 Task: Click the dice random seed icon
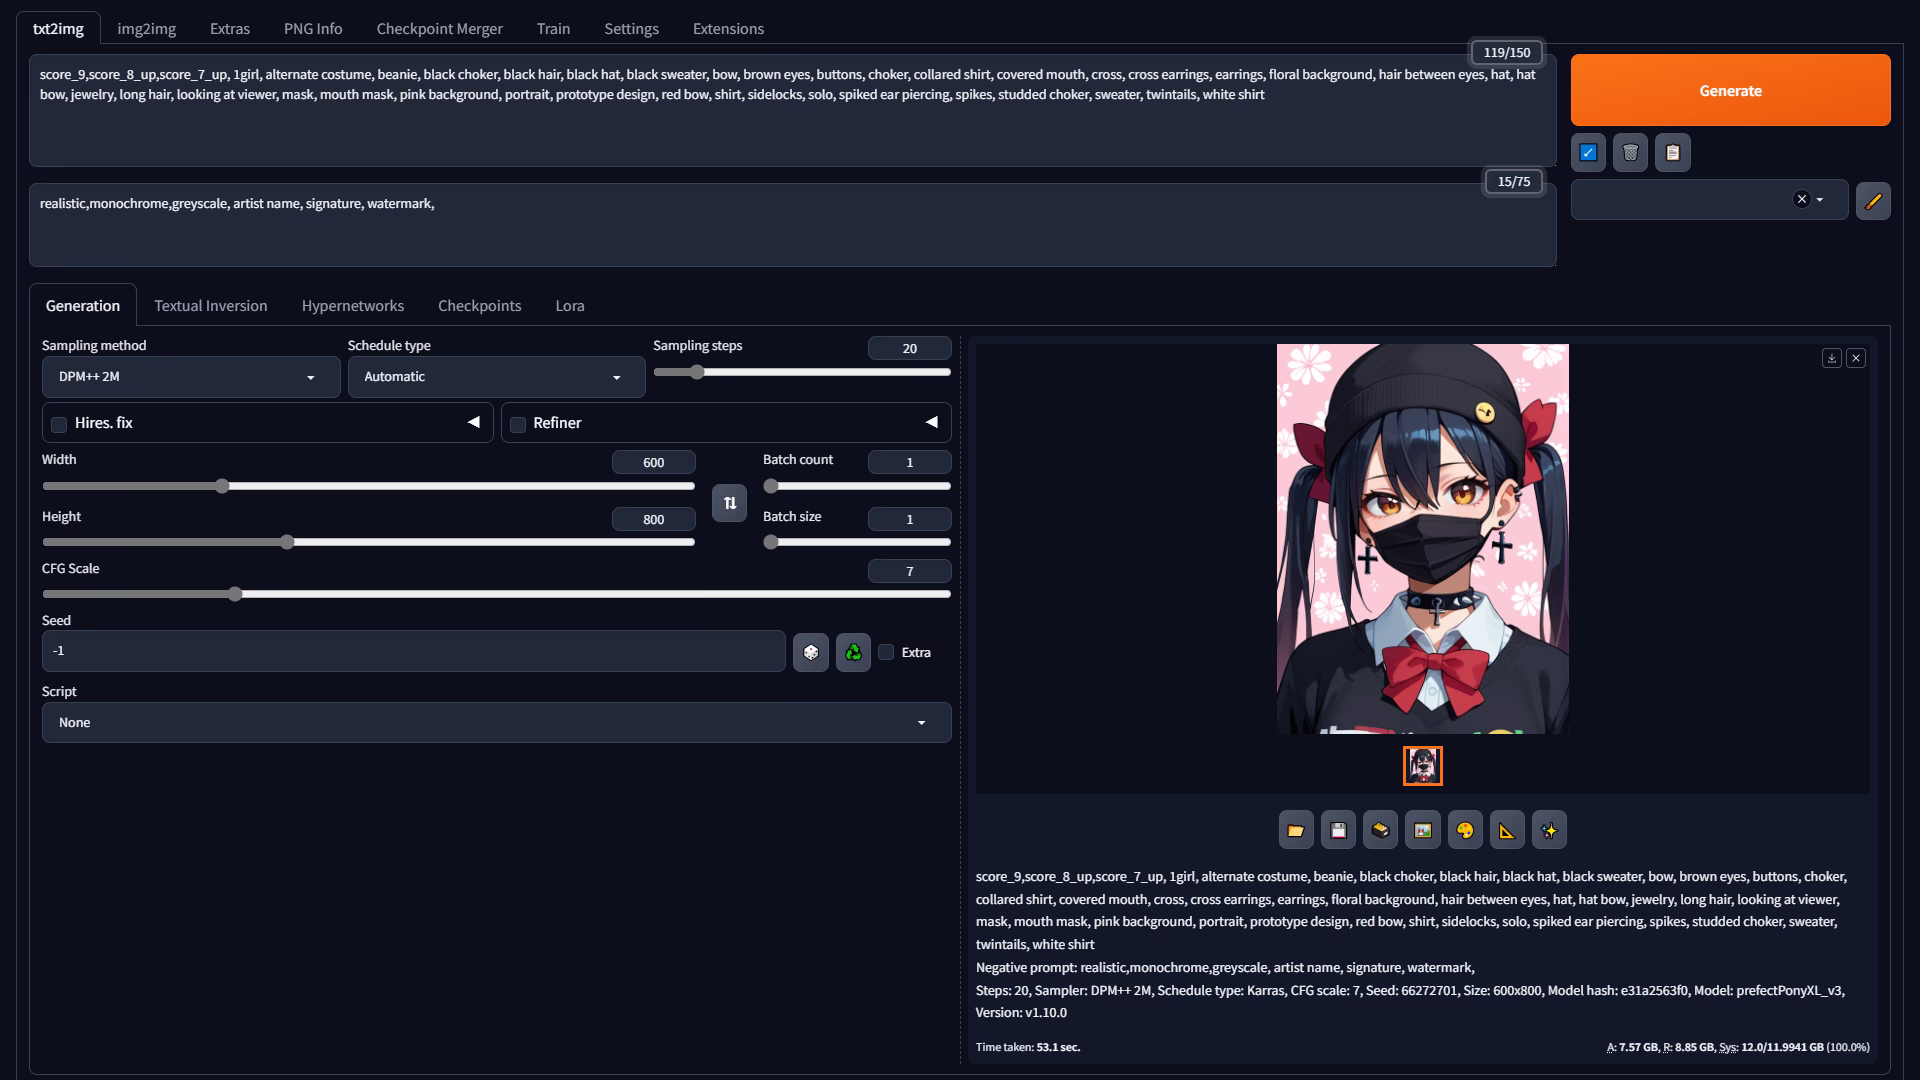(811, 652)
